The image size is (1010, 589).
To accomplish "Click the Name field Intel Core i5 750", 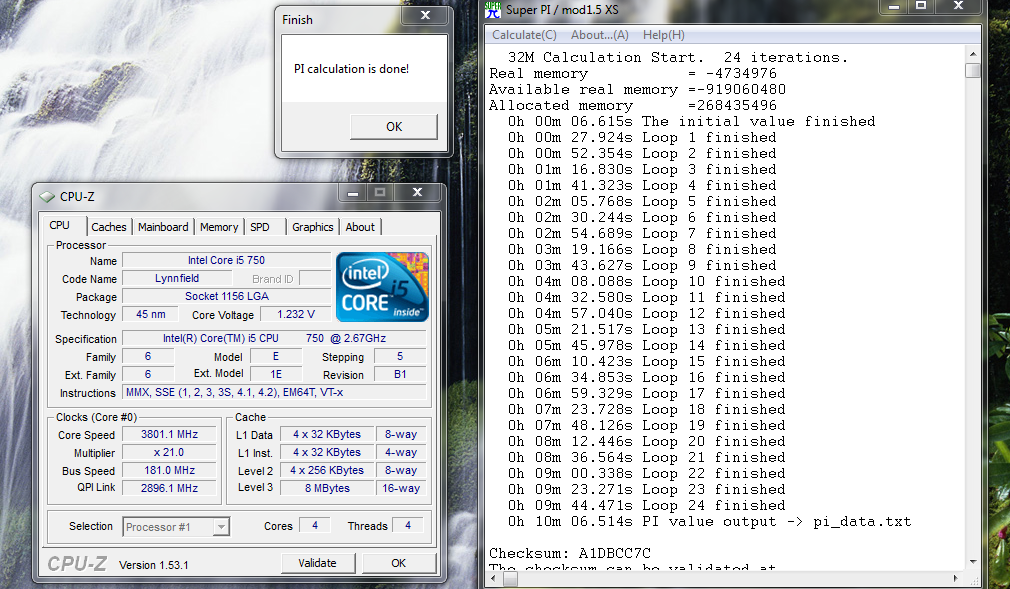I will [226, 260].
